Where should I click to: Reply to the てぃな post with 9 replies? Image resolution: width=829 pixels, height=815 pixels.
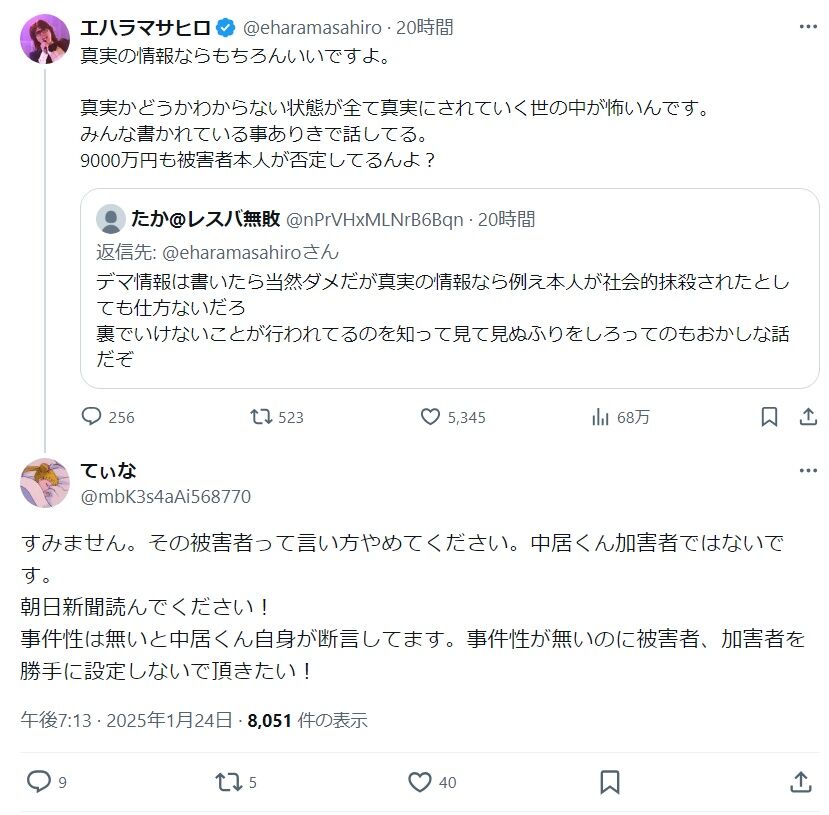38,781
